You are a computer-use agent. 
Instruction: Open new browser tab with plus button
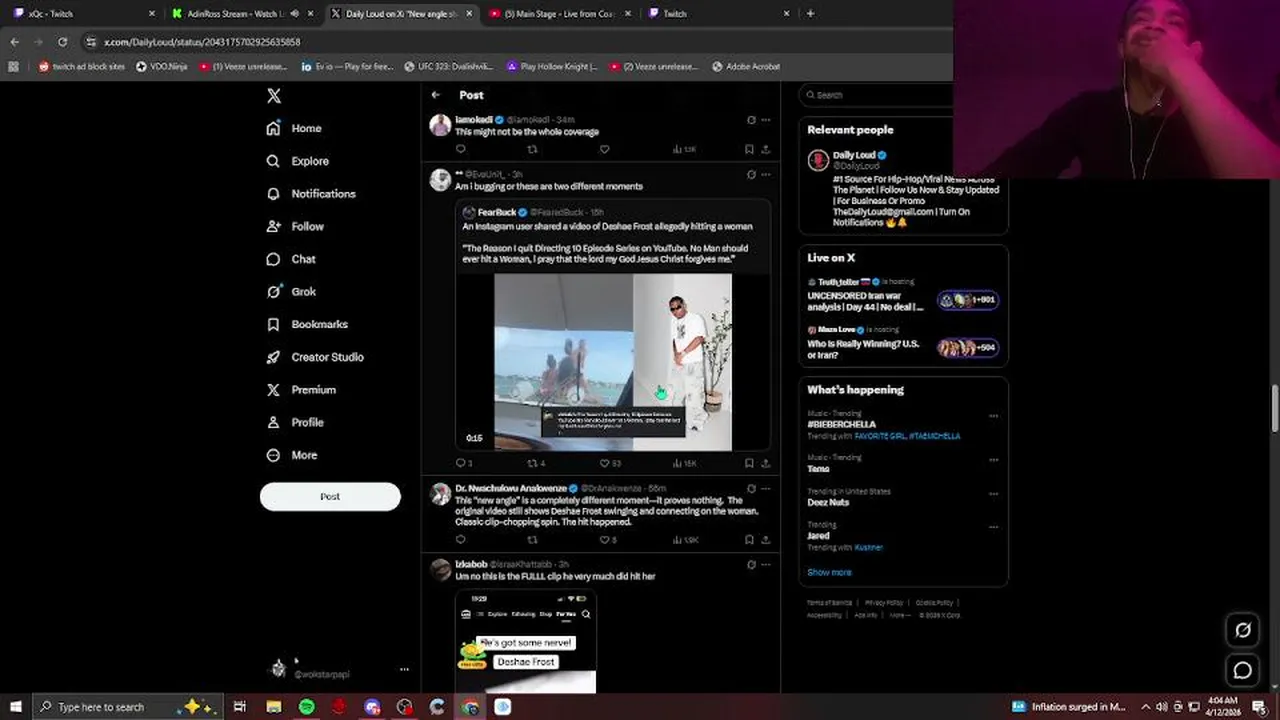pyautogui.click(x=810, y=14)
